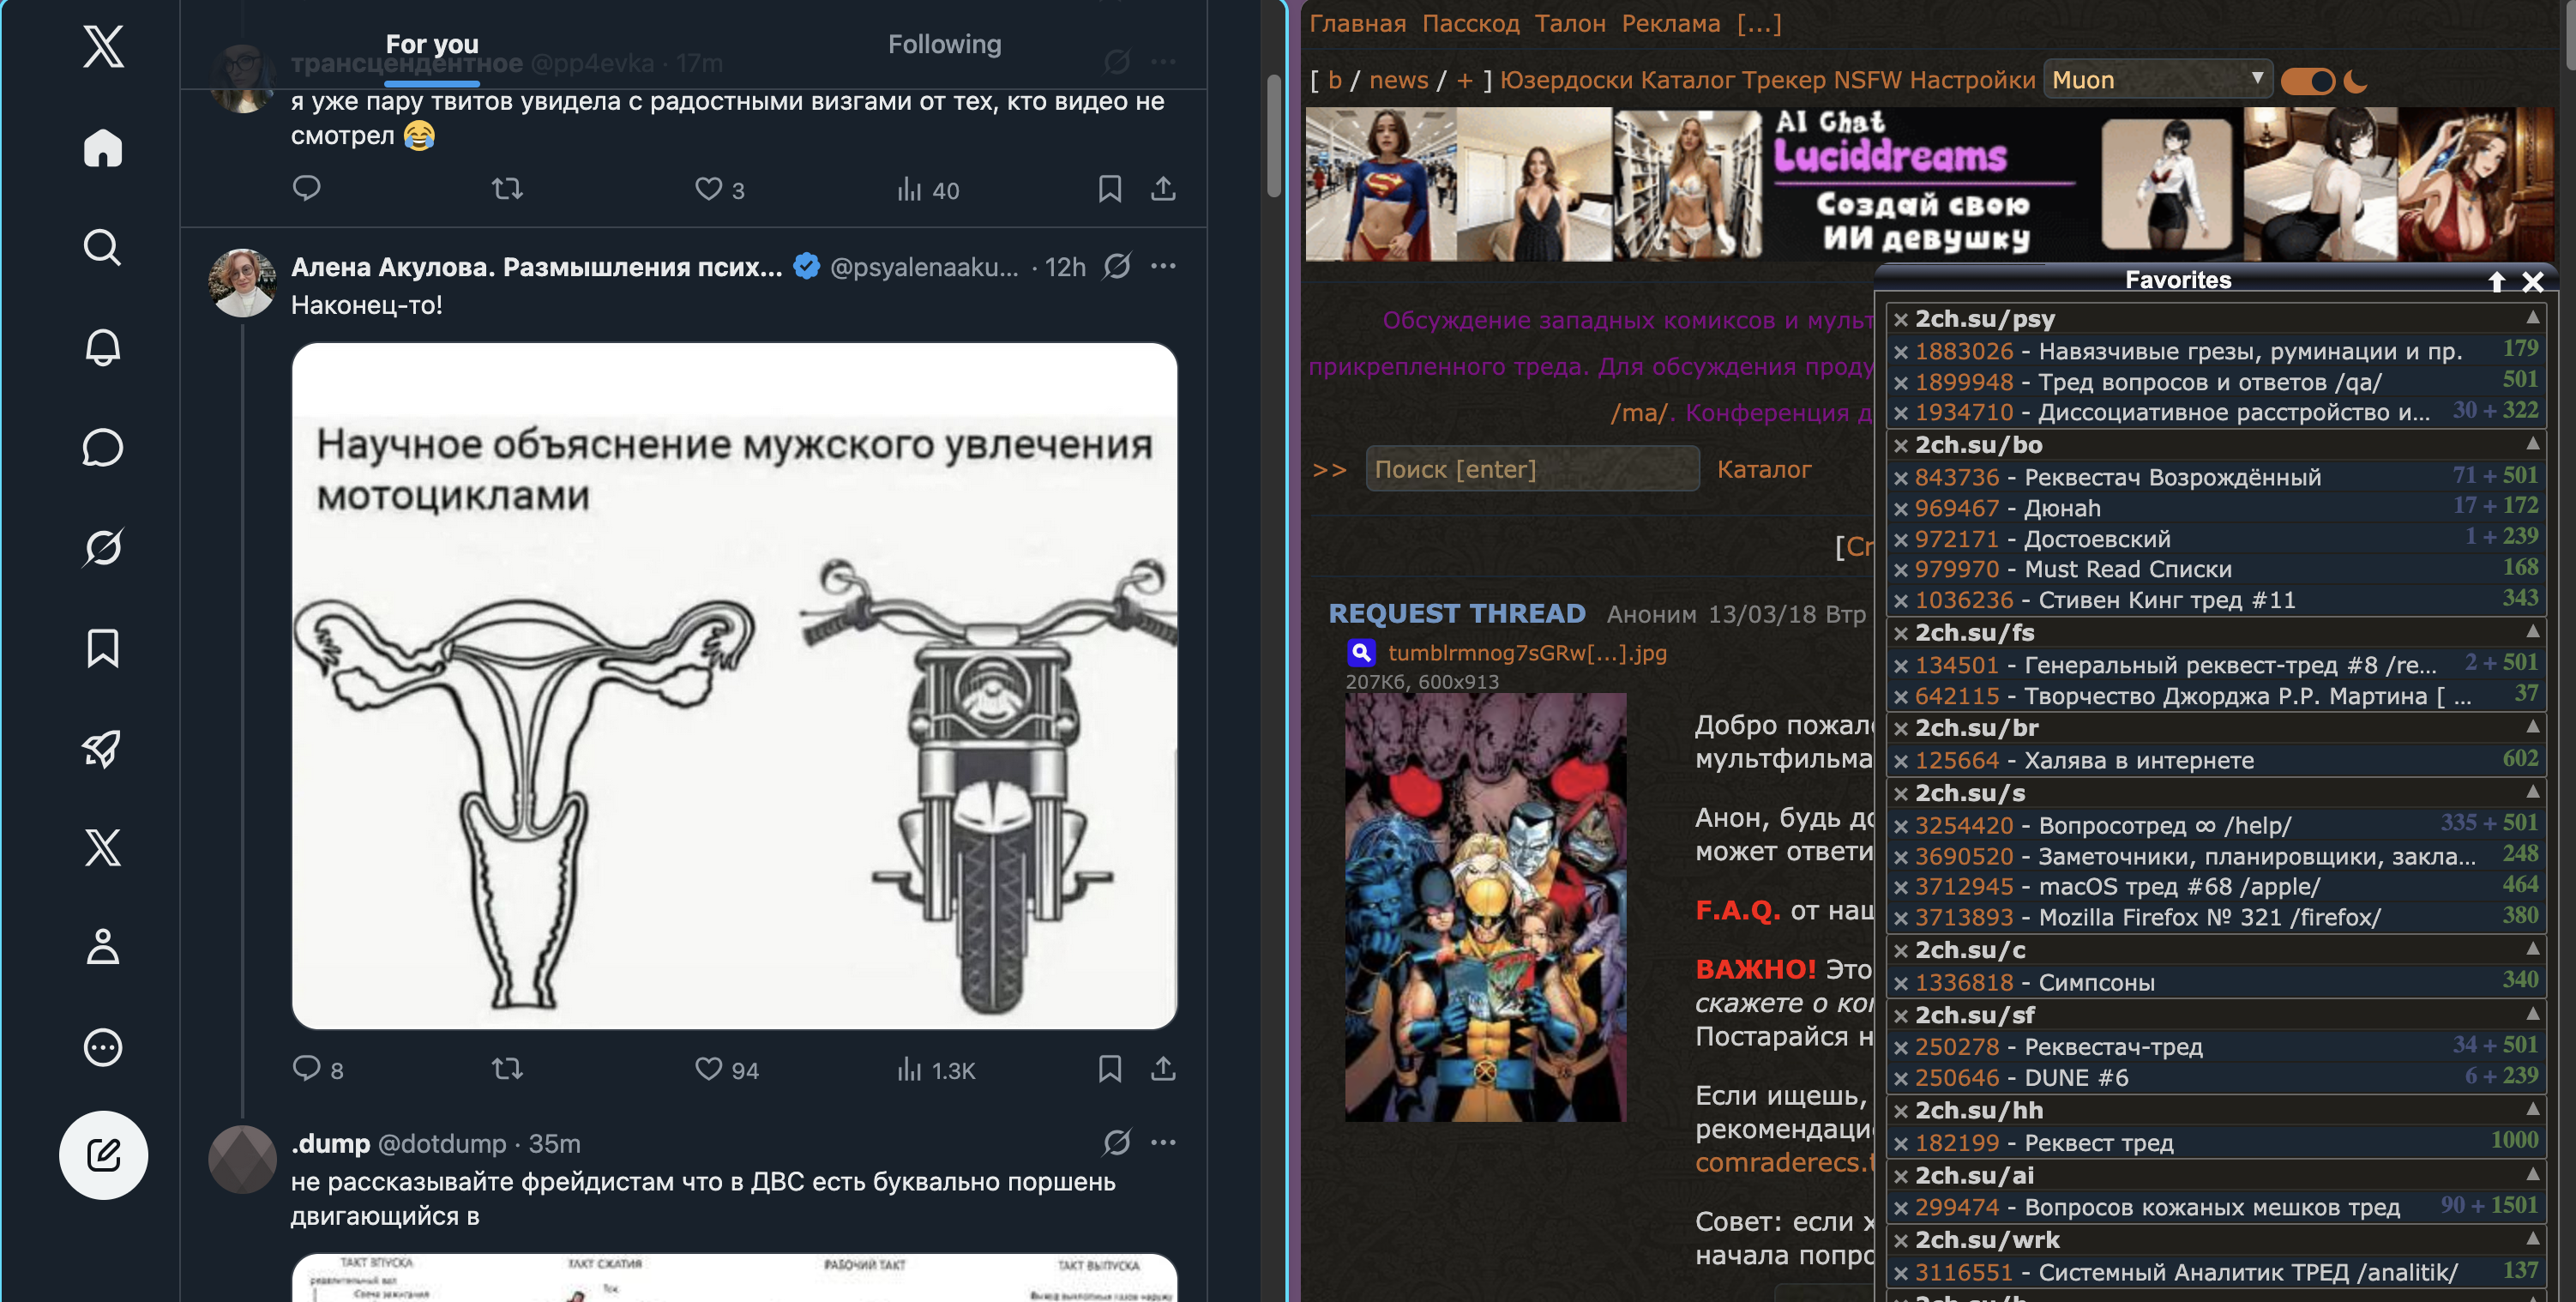Switch to the For you tab
Viewport: 2576px width, 1302px height.
click(x=432, y=44)
